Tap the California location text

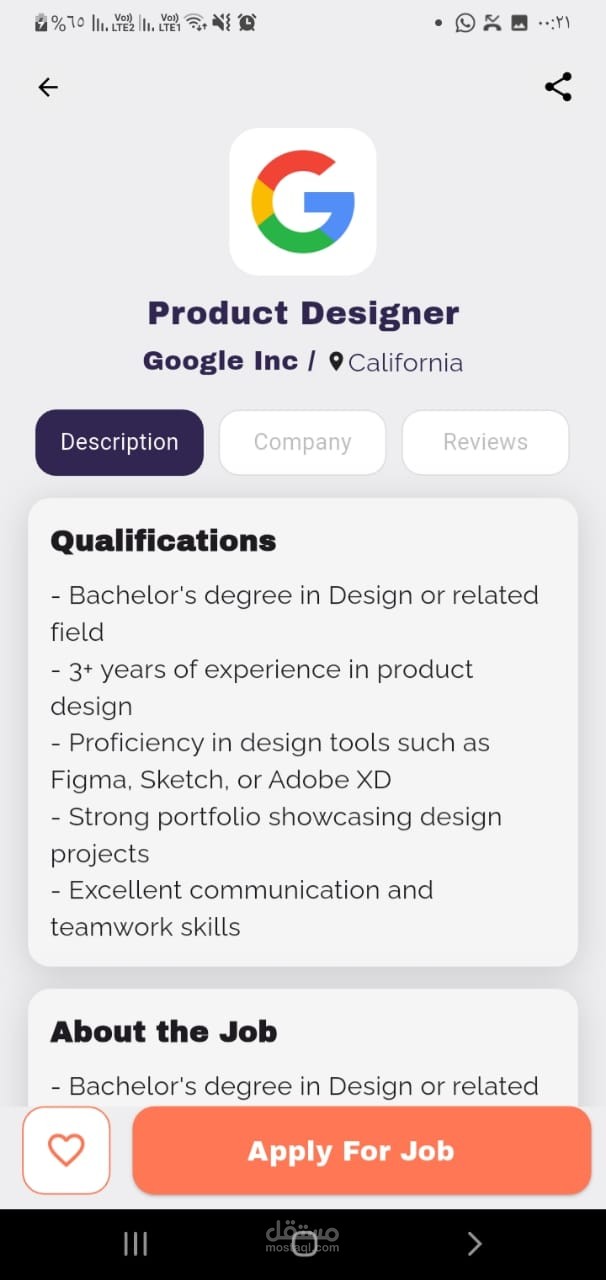[405, 363]
